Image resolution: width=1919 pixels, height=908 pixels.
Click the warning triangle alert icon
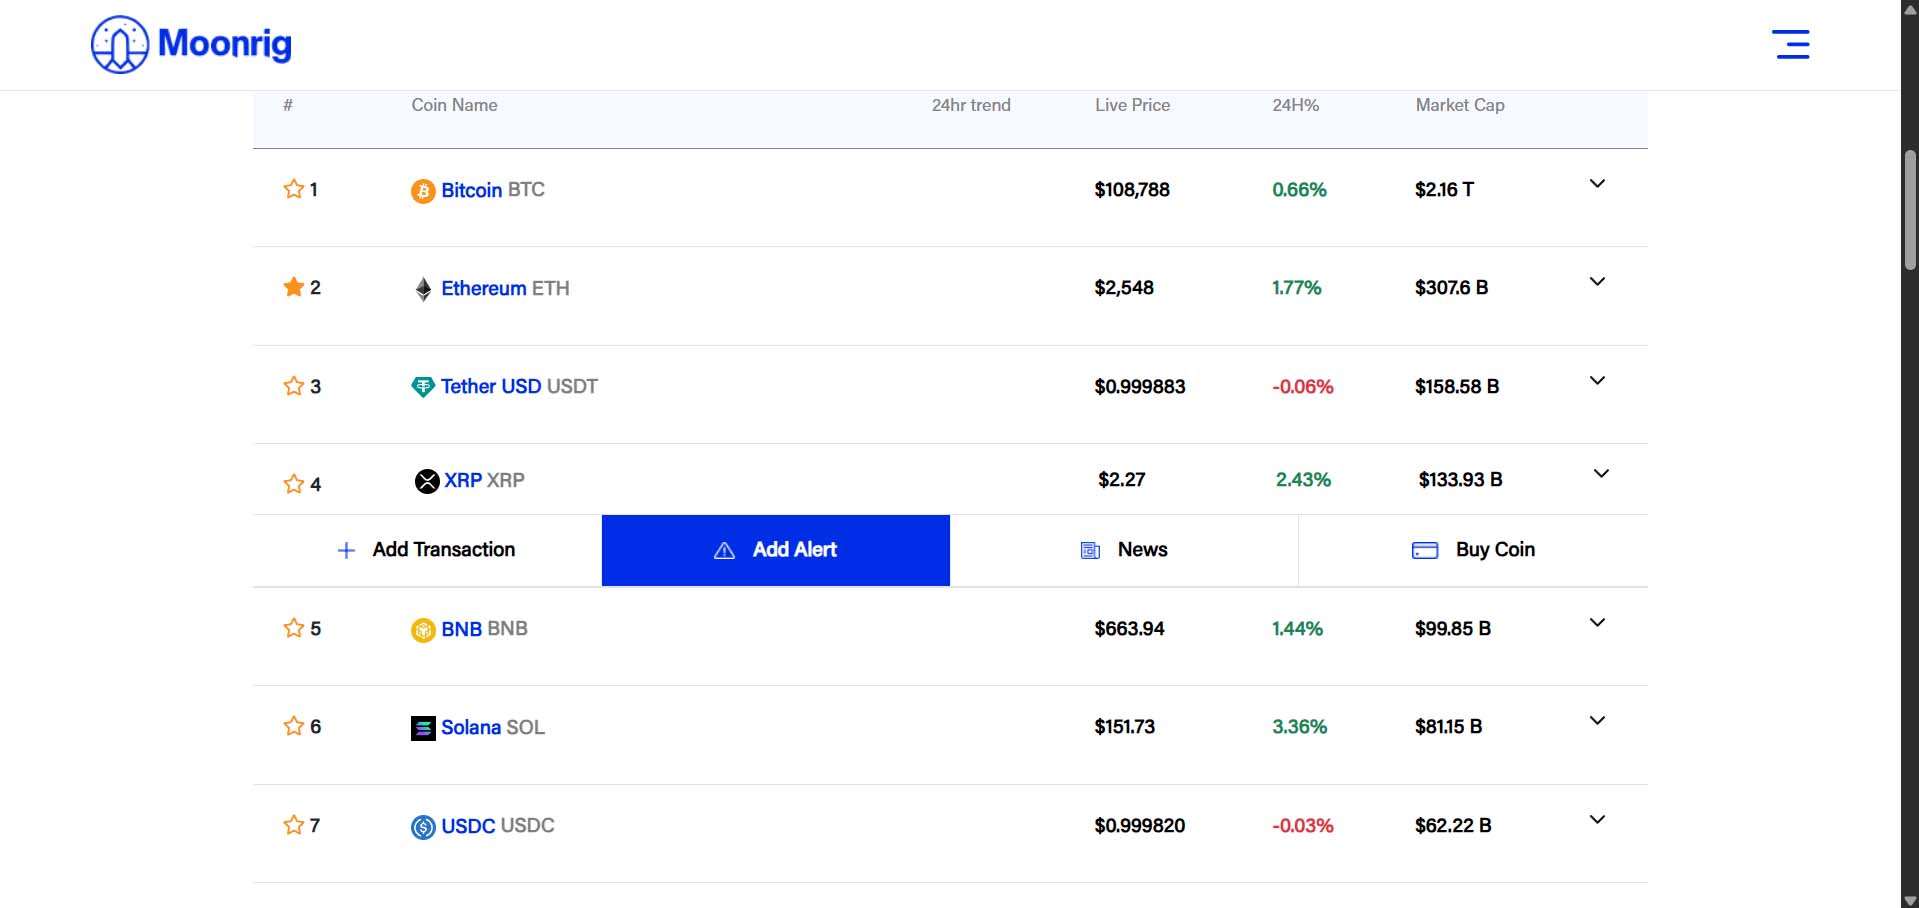click(725, 550)
